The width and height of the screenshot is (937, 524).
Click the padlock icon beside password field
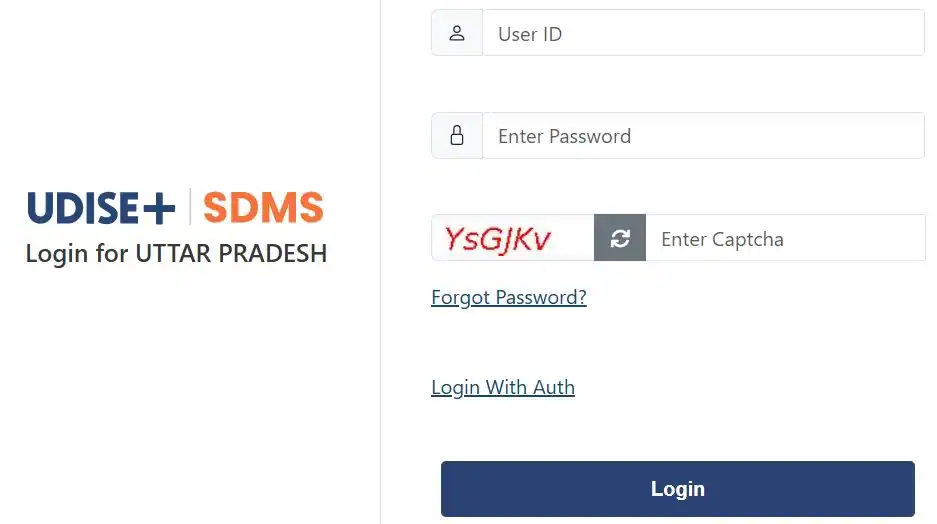pyautogui.click(x=457, y=136)
